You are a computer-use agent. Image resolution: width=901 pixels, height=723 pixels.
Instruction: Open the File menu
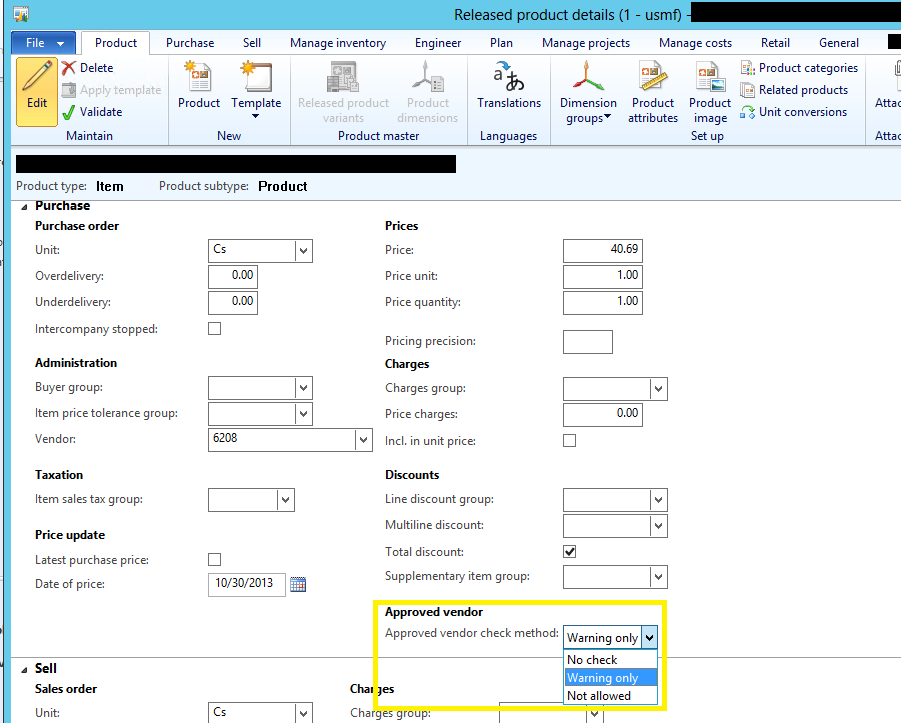42,42
